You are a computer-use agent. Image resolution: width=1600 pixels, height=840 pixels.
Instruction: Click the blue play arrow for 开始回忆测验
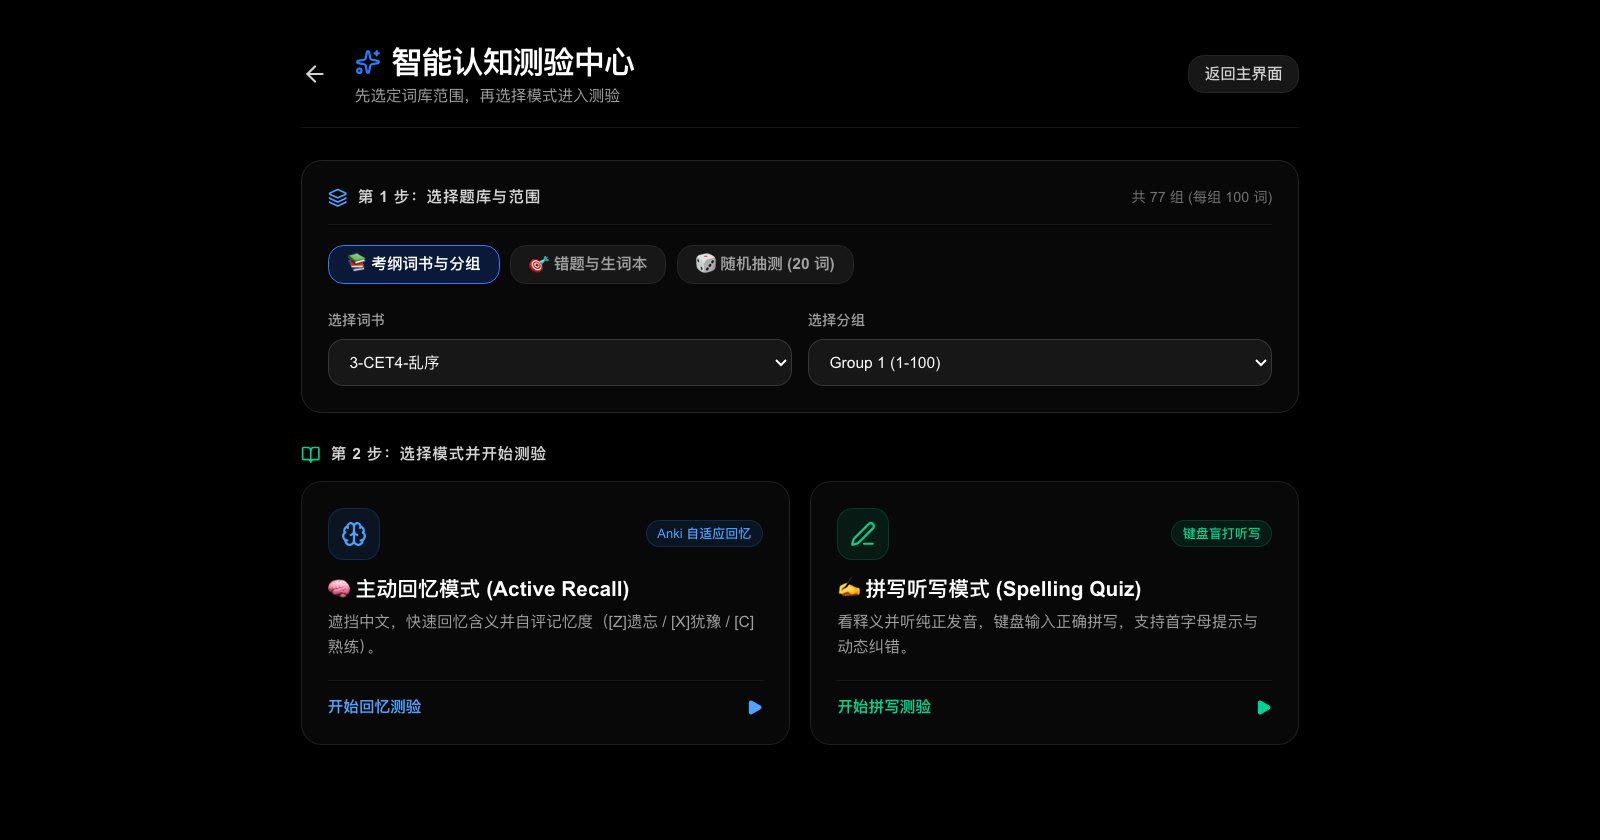coord(755,707)
